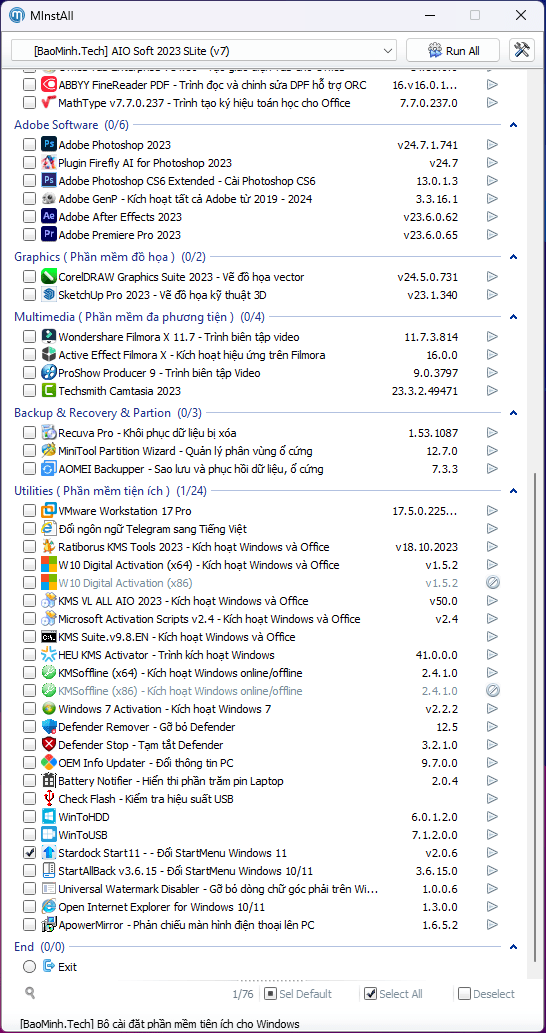The width and height of the screenshot is (546, 1033).
Task: Run HEU KMS Activator play arrow
Action: tap(492, 655)
